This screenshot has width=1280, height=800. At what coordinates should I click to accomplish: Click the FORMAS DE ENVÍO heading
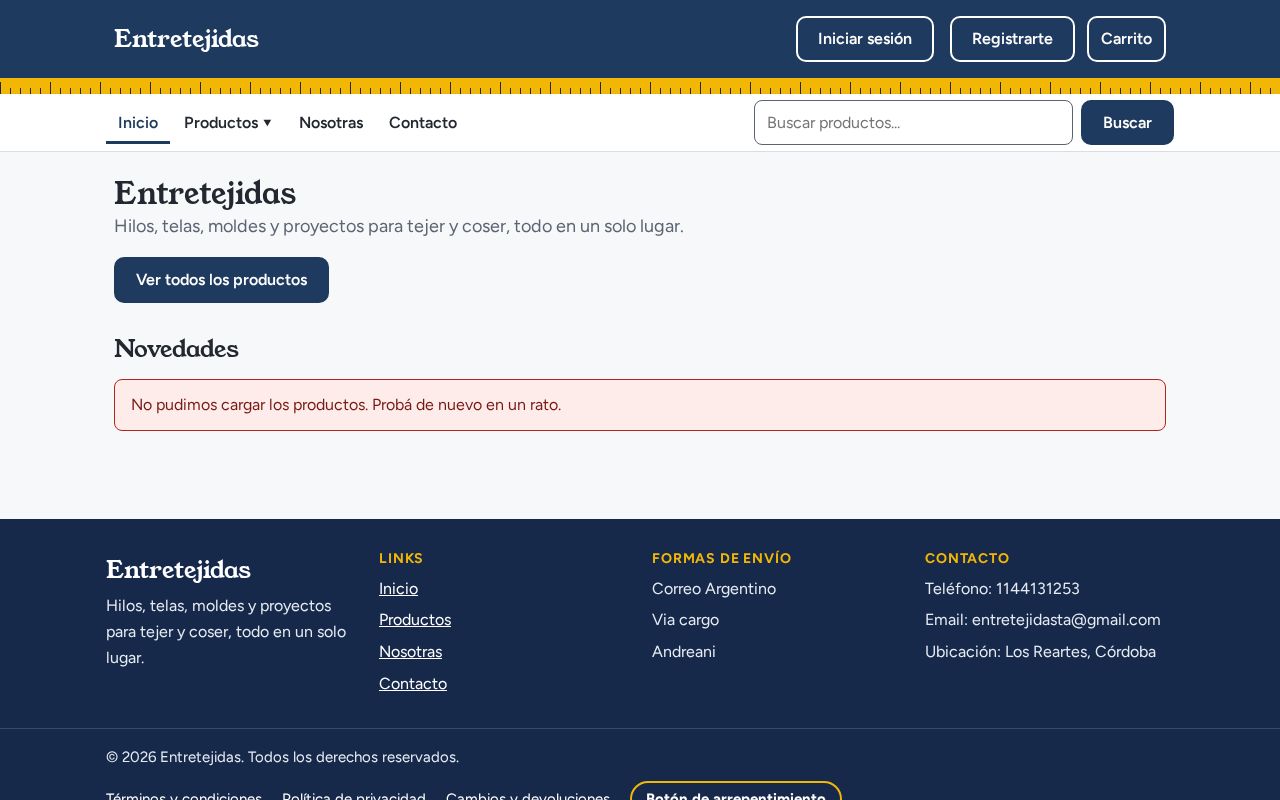[722, 558]
